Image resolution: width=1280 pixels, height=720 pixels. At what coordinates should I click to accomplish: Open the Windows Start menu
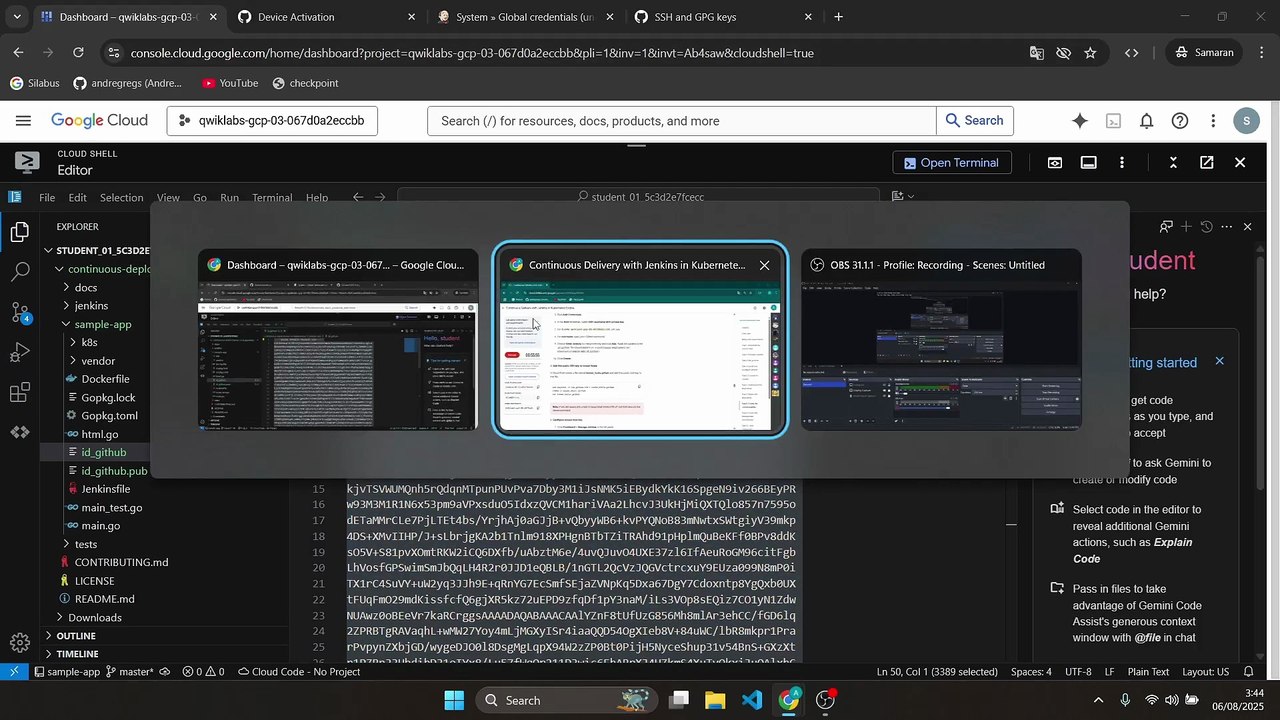coord(455,700)
